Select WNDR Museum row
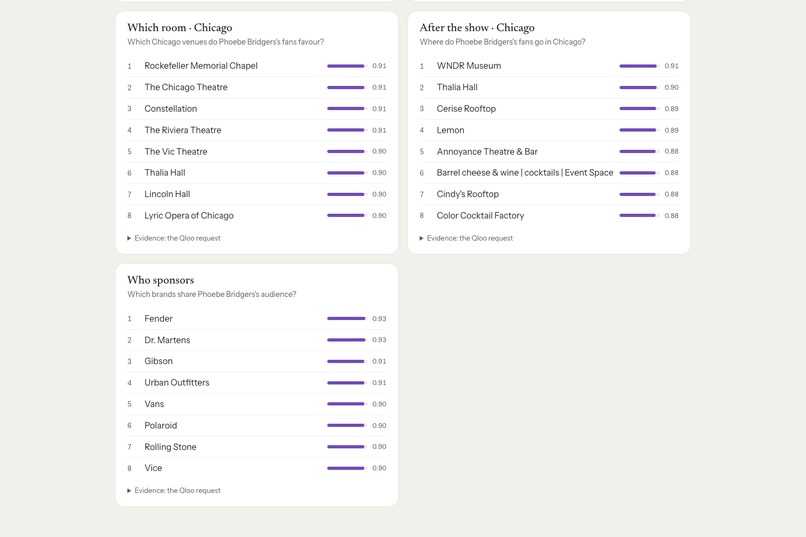This screenshot has width=806, height=537. coord(549,66)
